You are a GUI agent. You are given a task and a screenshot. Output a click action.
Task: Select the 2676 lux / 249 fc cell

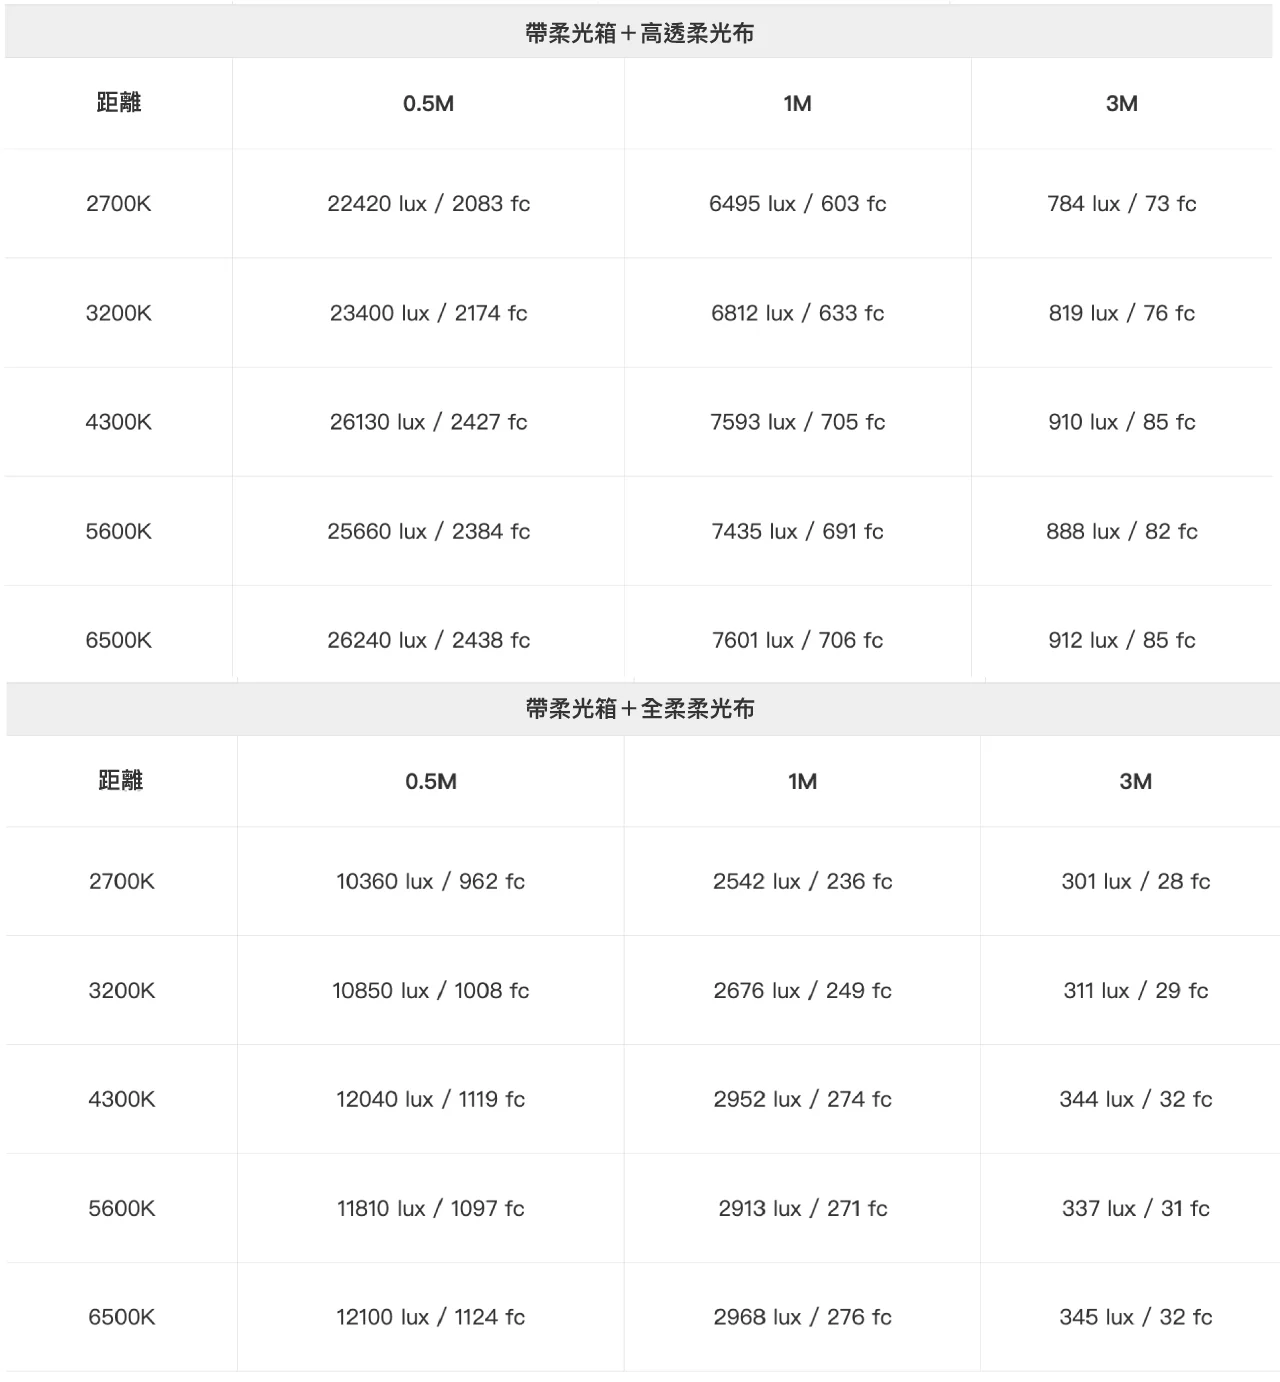[x=802, y=990]
